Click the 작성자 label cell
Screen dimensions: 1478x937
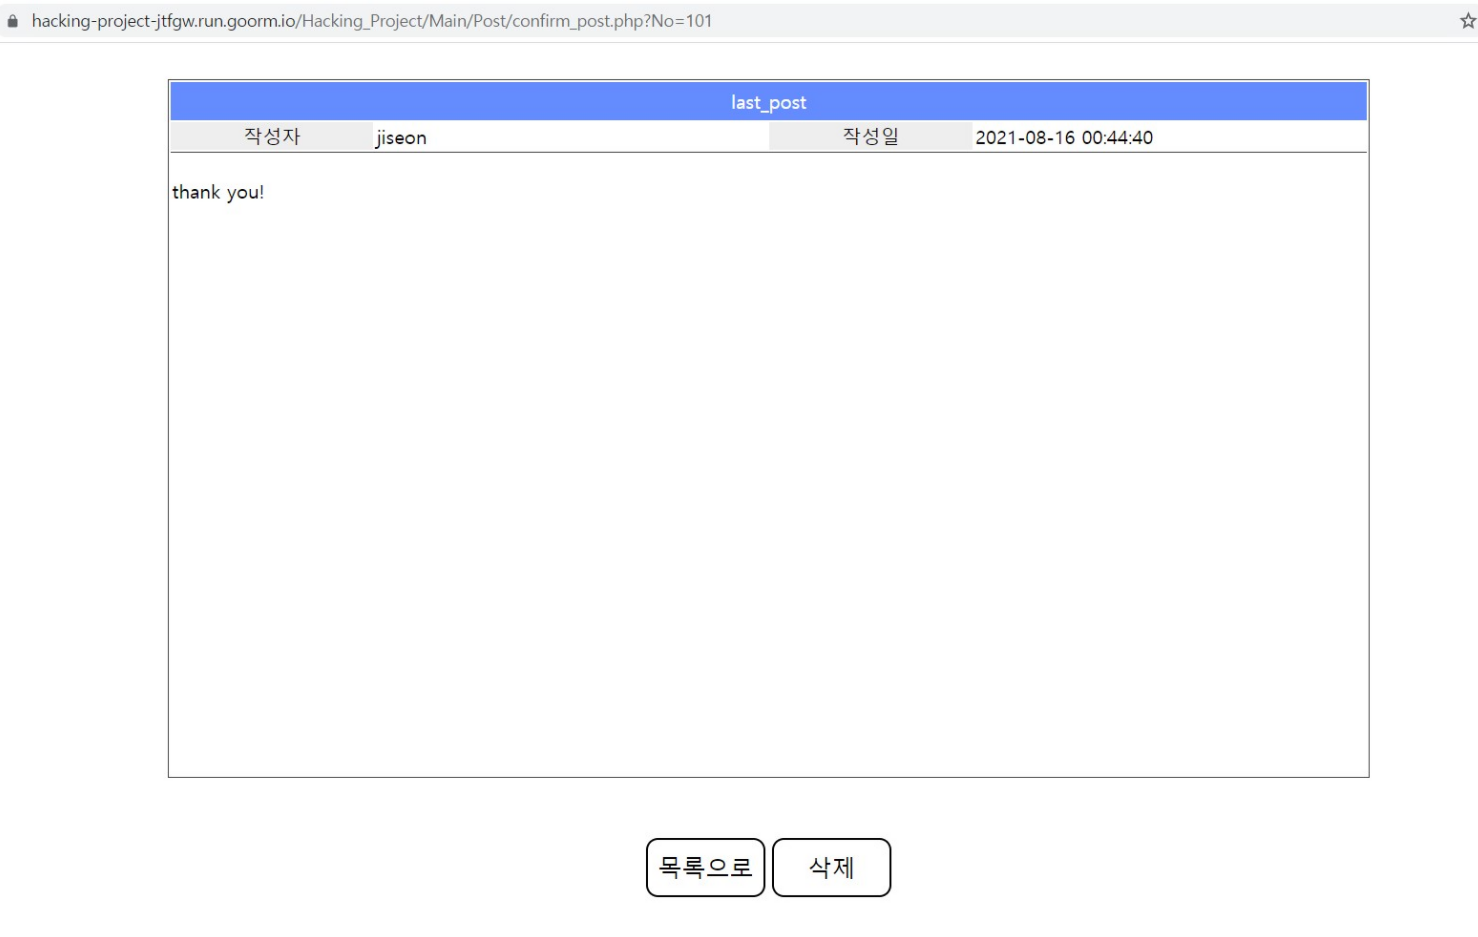(x=272, y=136)
